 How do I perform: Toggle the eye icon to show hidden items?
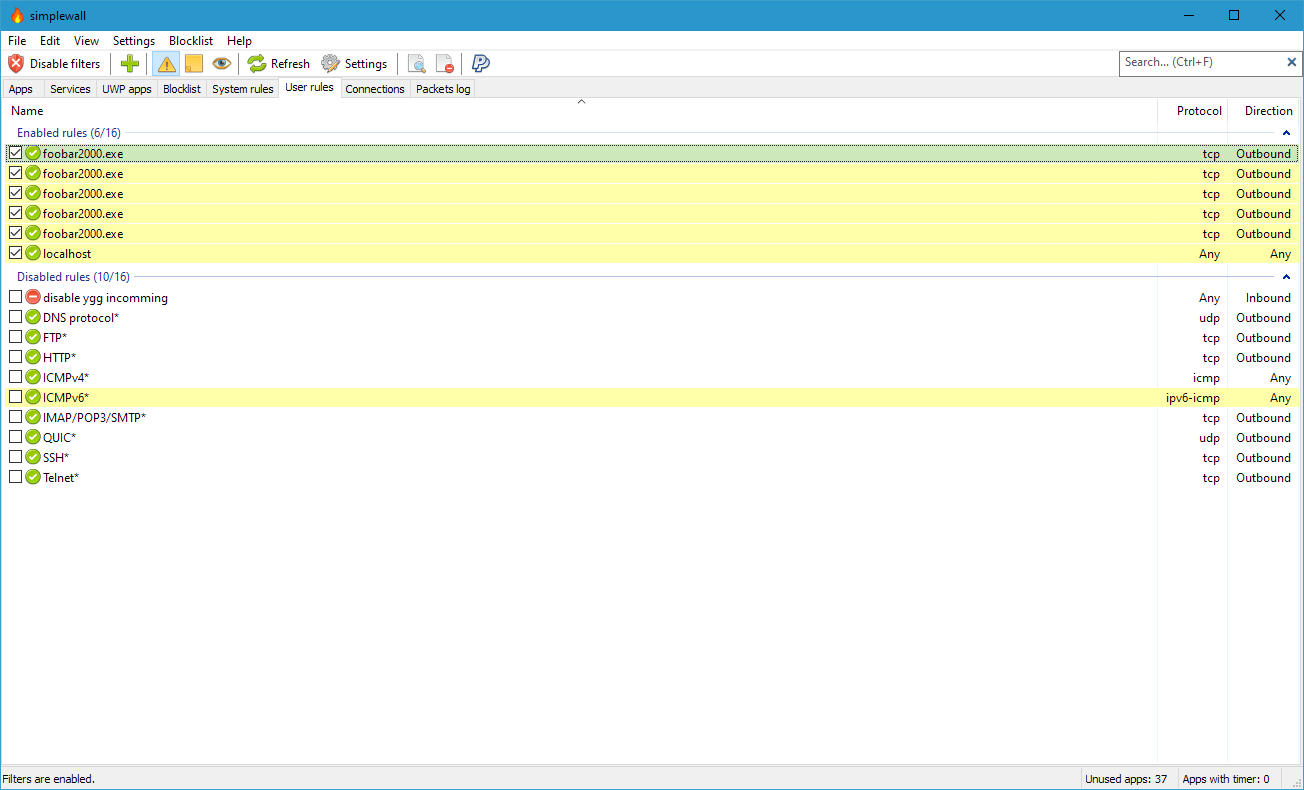221,63
